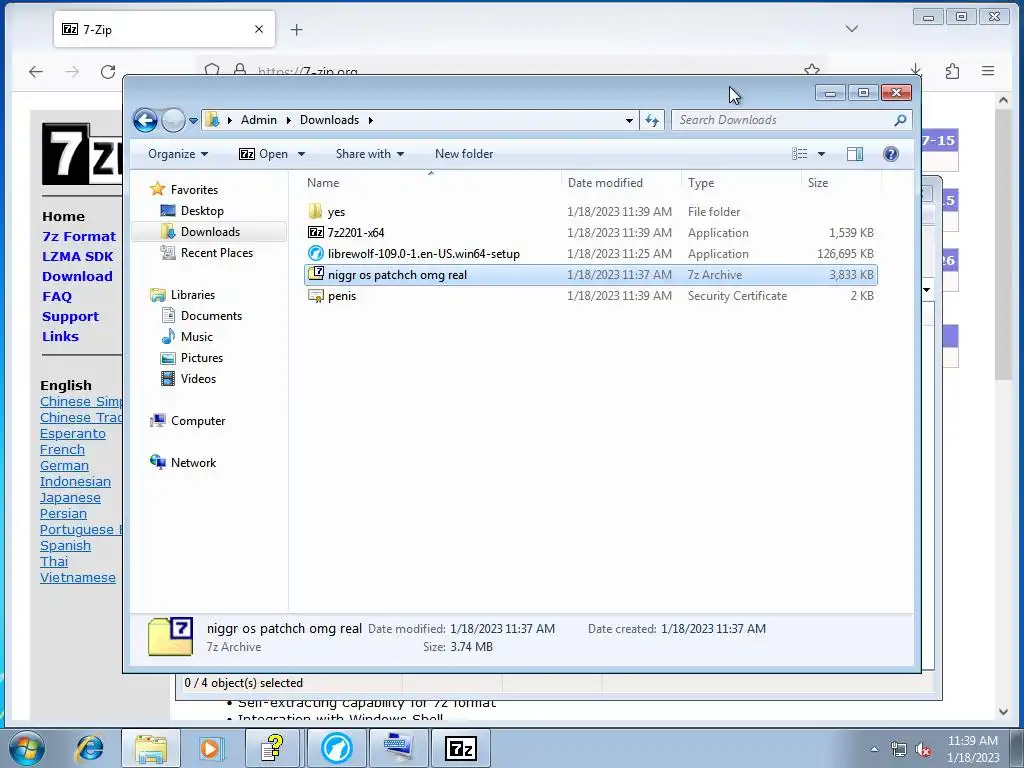
Task: Open the browser downloads panel
Action: pyautogui.click(x=916, y=69)
